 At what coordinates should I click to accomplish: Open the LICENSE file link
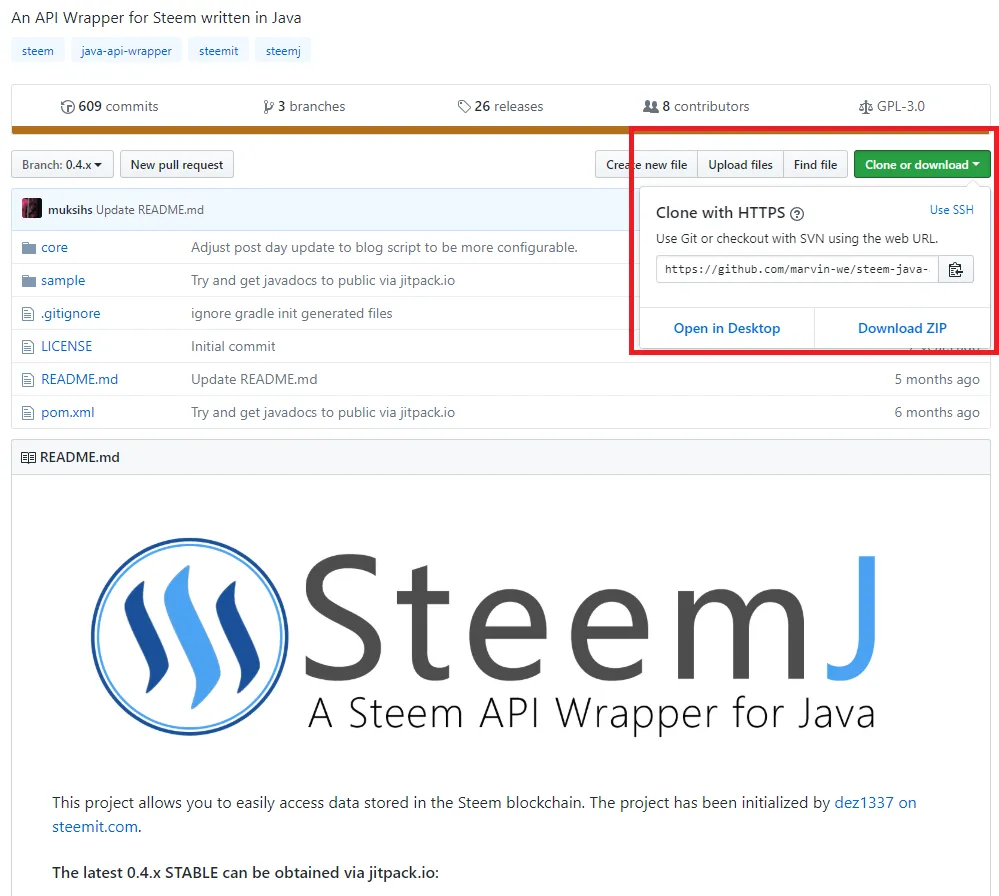[x=67, y=347]
